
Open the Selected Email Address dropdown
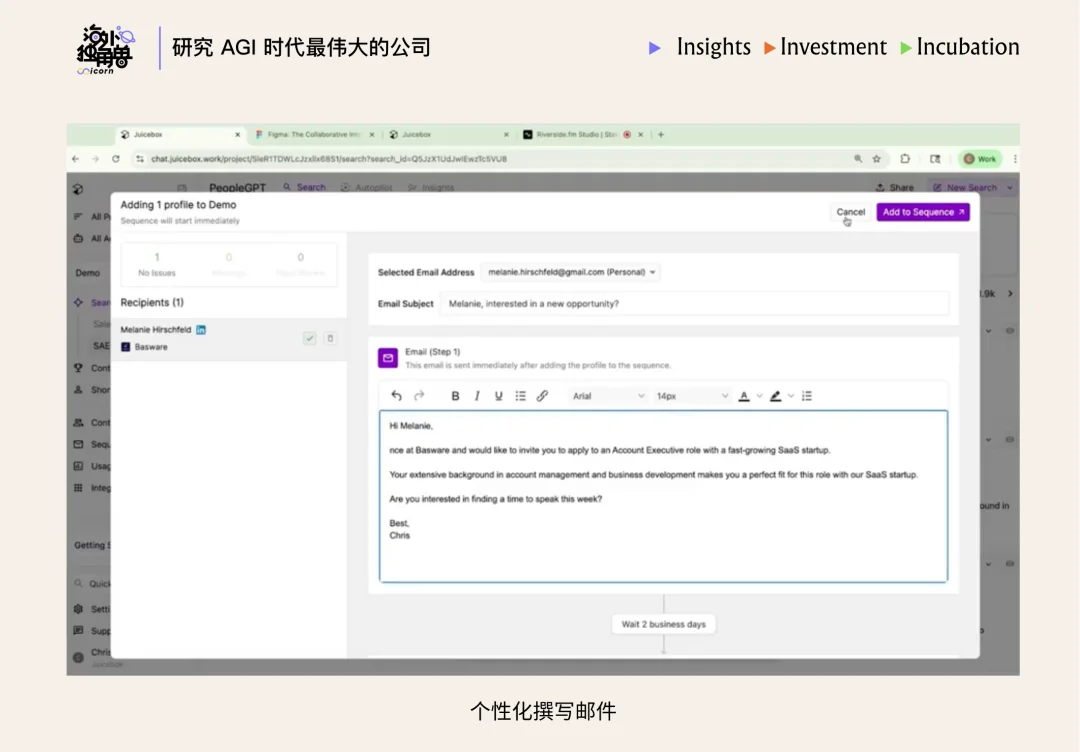[x=570, y=272]
